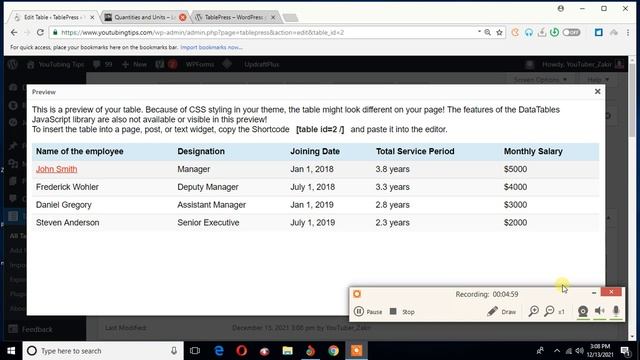The width and height of the screenshot is (640, 360).
Task: Click the recorder app logo icon
Action: click(357, 294)
